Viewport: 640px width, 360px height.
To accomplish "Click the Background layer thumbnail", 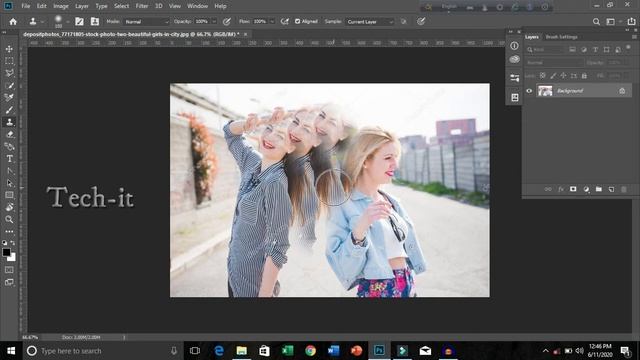I will 545,91.
